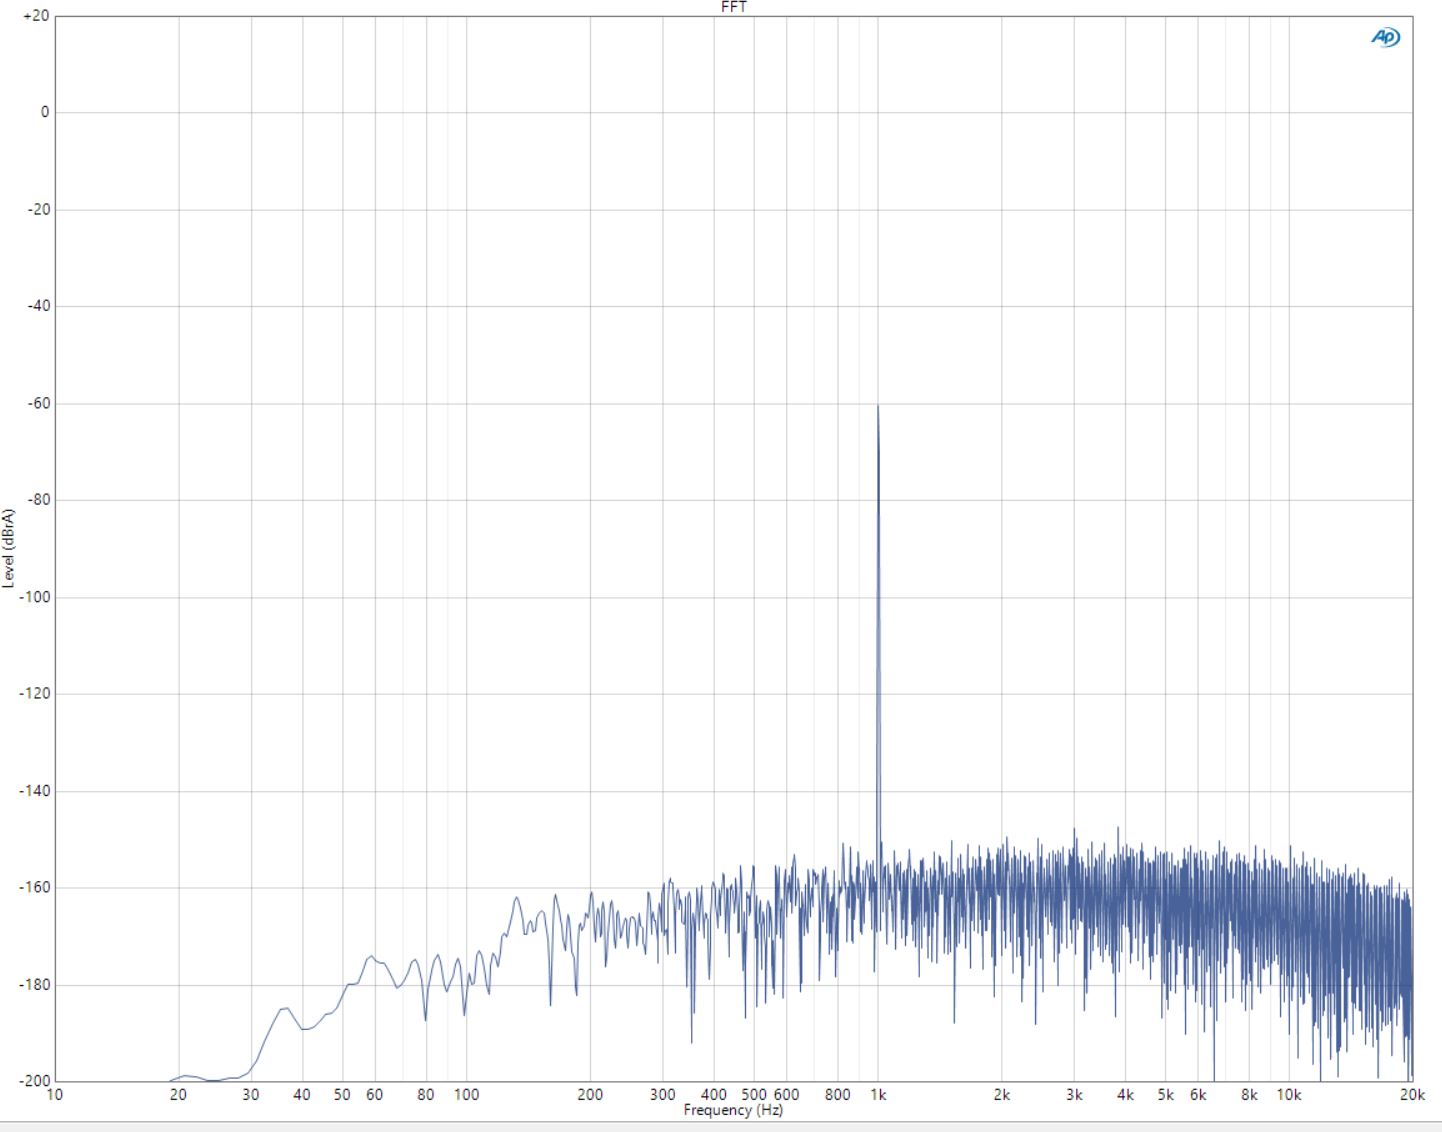Click the 30 Hz frequency axis label
Screen dimensions: 1442x1132
point(251,1095)
